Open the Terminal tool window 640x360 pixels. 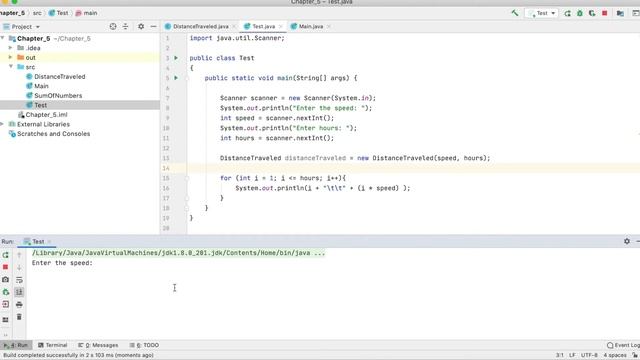tap(53, 345)
